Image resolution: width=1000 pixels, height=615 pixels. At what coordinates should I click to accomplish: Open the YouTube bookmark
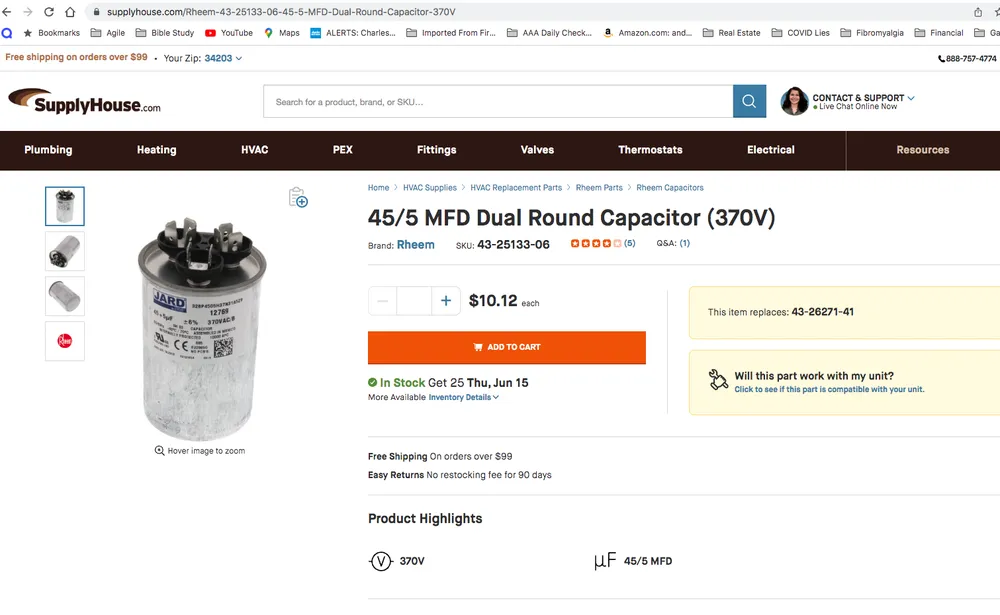[x=229, y=33]
